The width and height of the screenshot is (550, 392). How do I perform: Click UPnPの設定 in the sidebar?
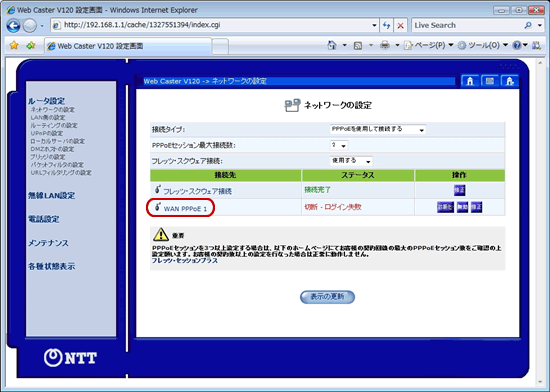coord(47,133)
